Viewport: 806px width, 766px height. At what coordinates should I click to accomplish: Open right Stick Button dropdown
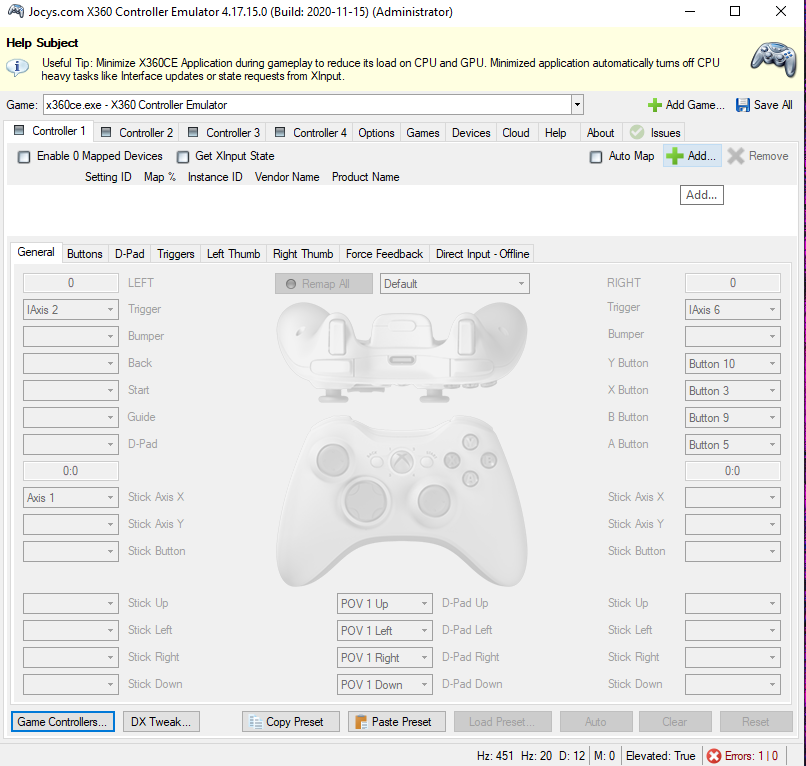pos(732,551)
